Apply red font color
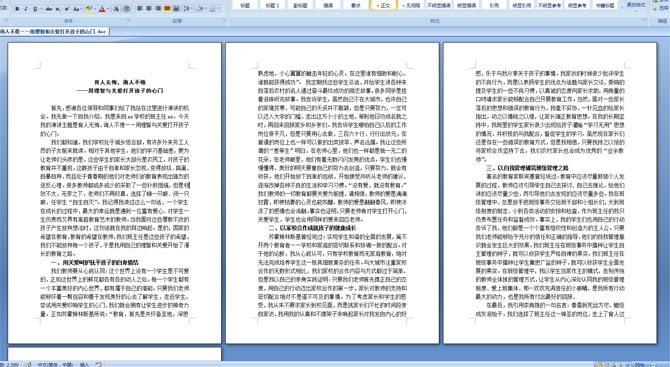670x367 pixels. click(102, 9)
